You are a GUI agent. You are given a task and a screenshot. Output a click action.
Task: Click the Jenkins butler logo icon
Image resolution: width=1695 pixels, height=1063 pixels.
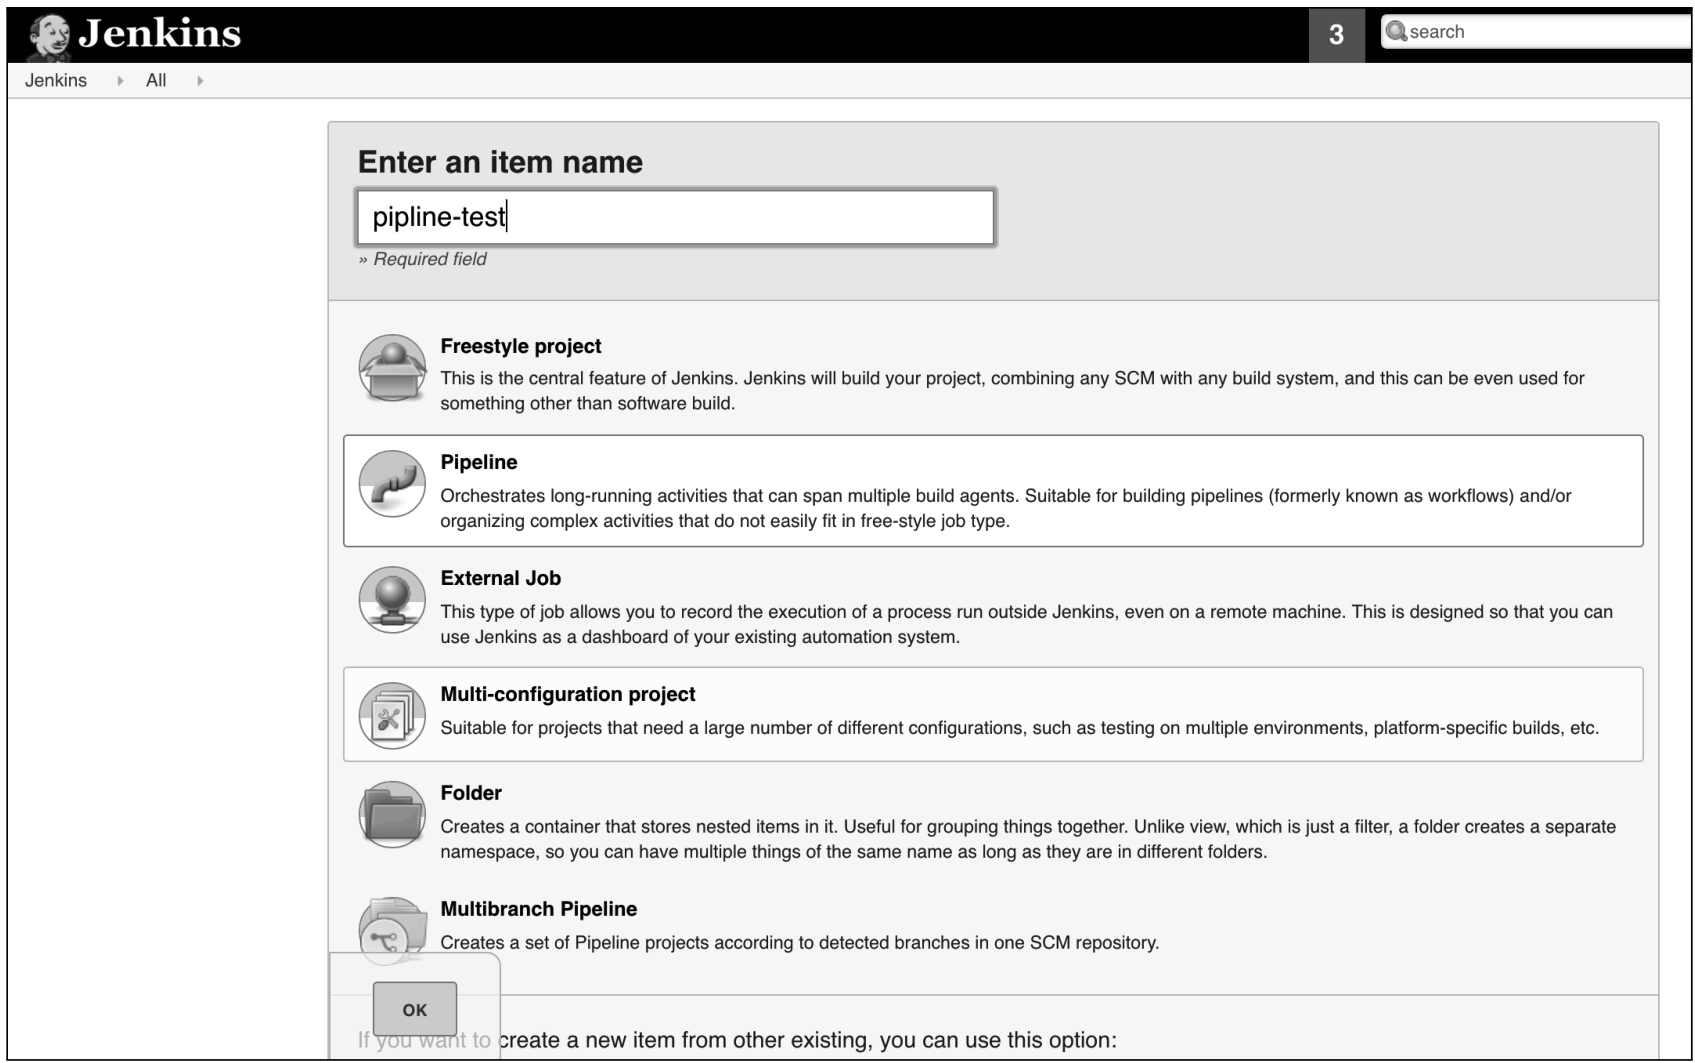[x=49, y=37]
